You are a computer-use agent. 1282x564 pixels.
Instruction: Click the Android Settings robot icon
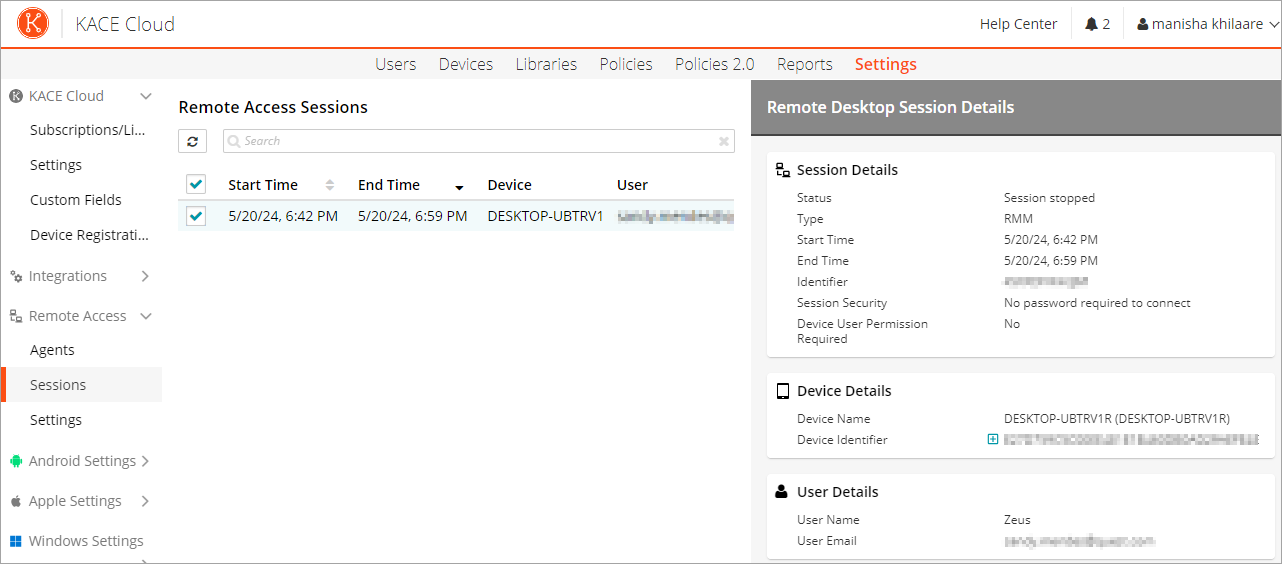point(16,461)
